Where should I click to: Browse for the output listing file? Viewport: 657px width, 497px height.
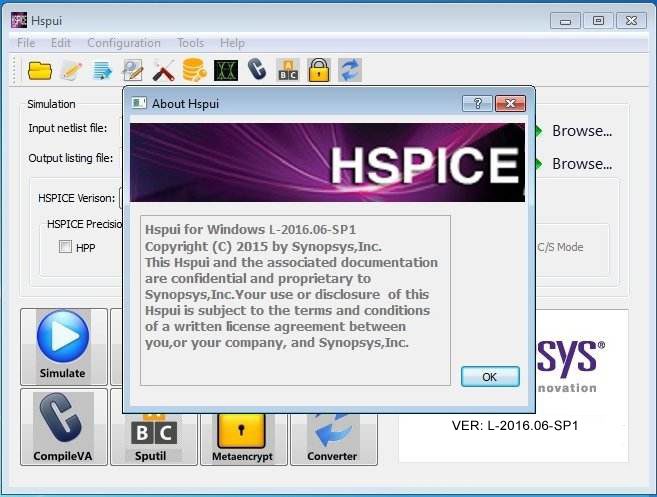click(x=582, y=163)
